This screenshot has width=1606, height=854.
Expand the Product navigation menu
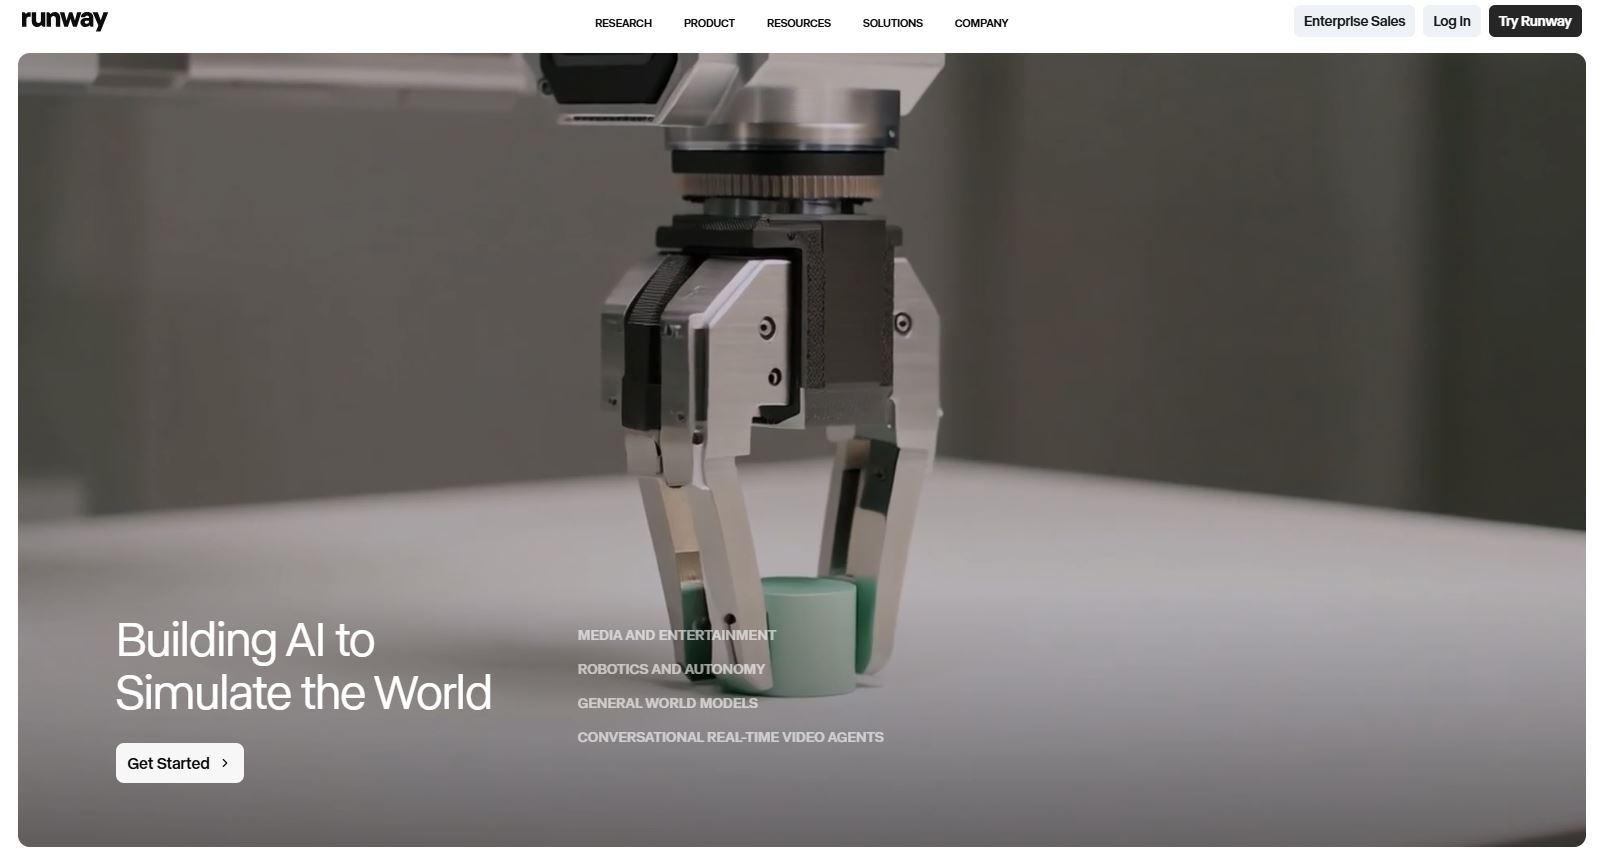click(x=709, y=23)
